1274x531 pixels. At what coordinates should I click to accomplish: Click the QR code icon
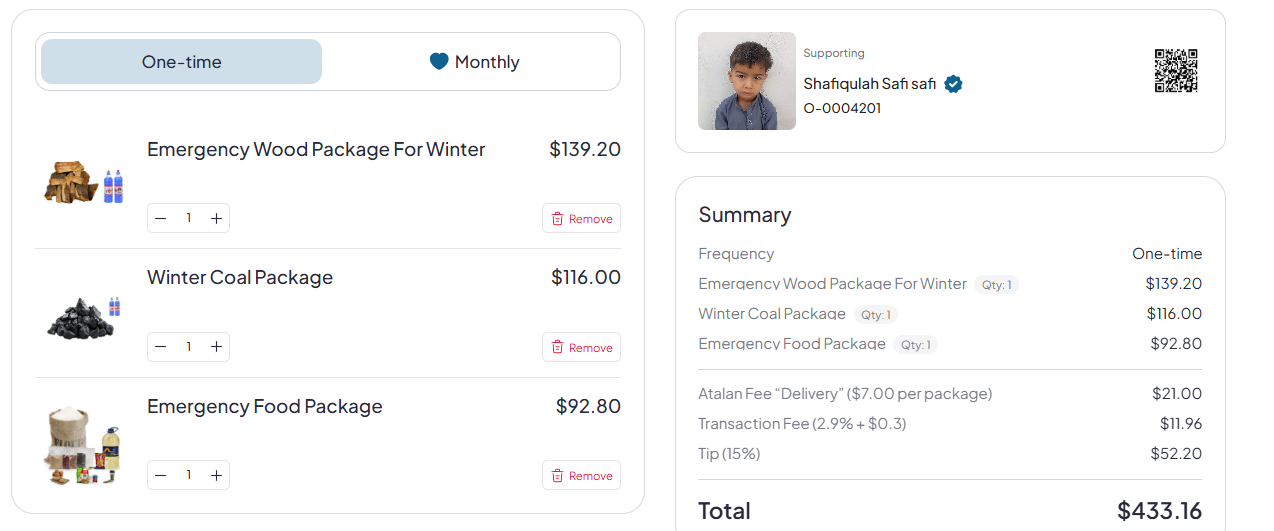coord(1176,71)
